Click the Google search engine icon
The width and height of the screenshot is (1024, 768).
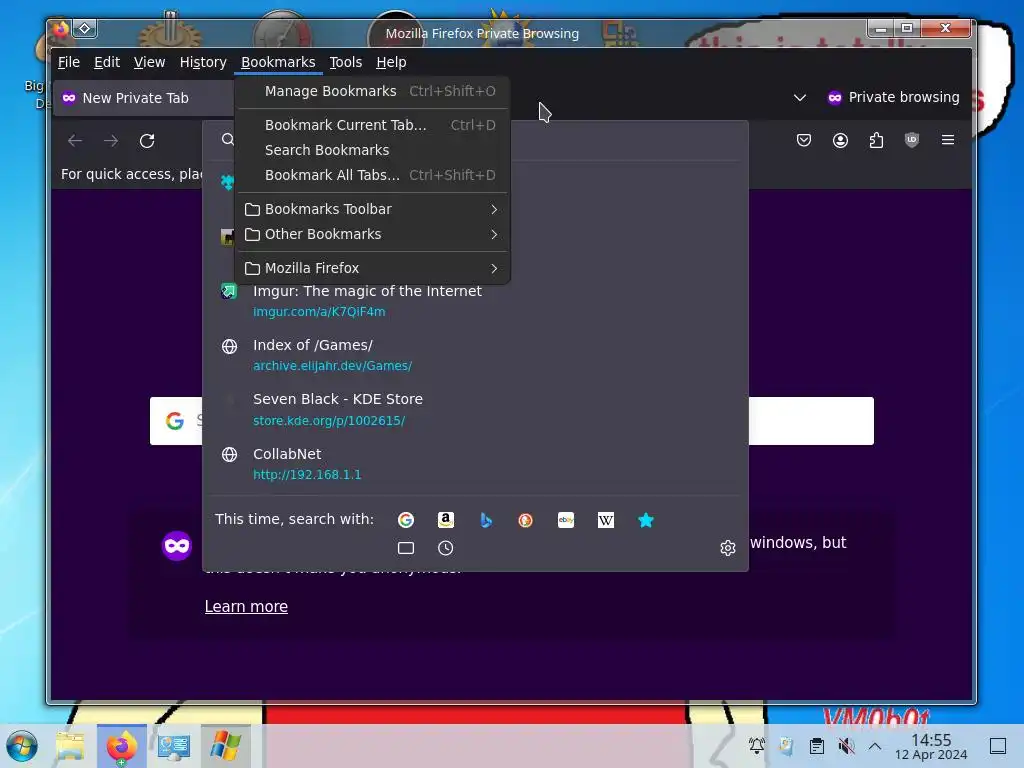click(406, 520)
